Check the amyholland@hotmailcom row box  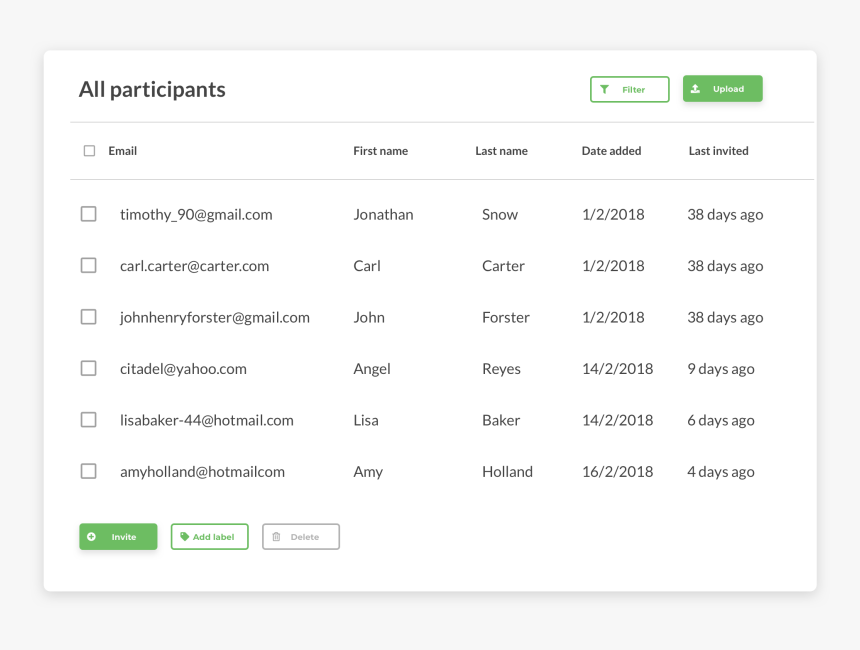click(x=89, y=471)
